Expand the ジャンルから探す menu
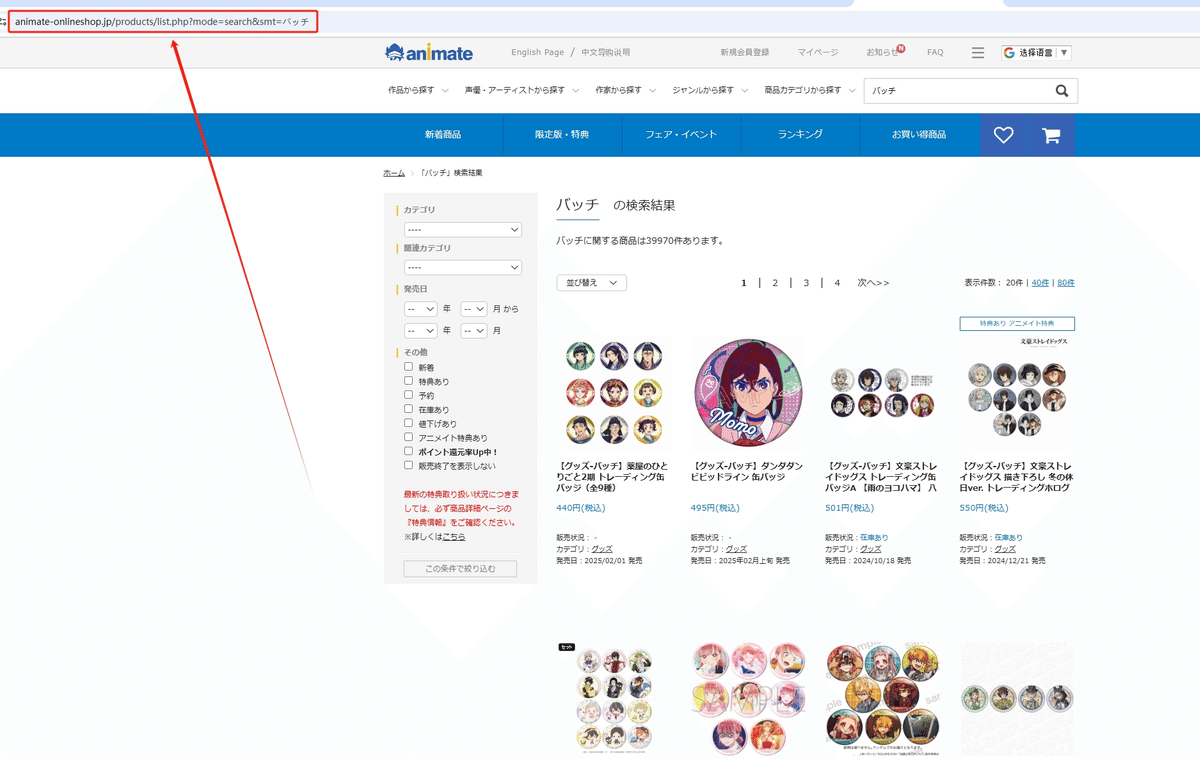Viewport: 1200px width, 759px height. (x=710, y=90)
